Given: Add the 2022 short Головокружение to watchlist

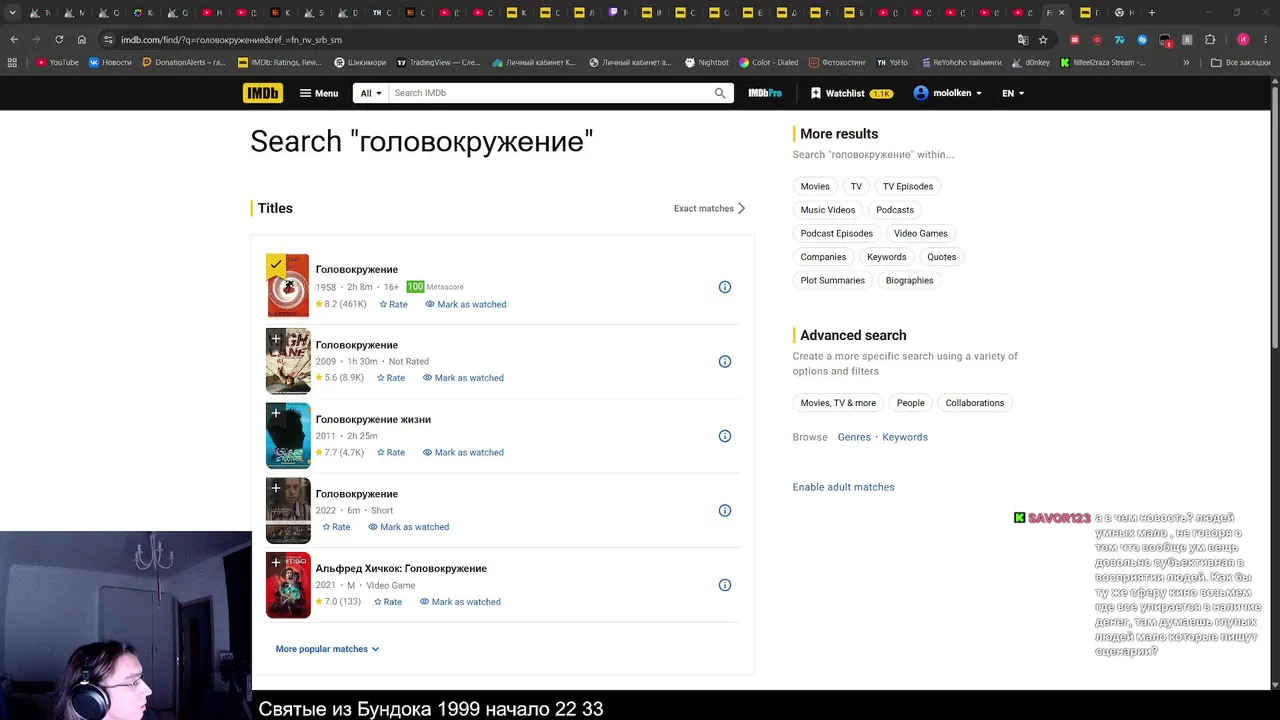Looking at the screenshot, I should pyautogui.click(x=276, y=489).
